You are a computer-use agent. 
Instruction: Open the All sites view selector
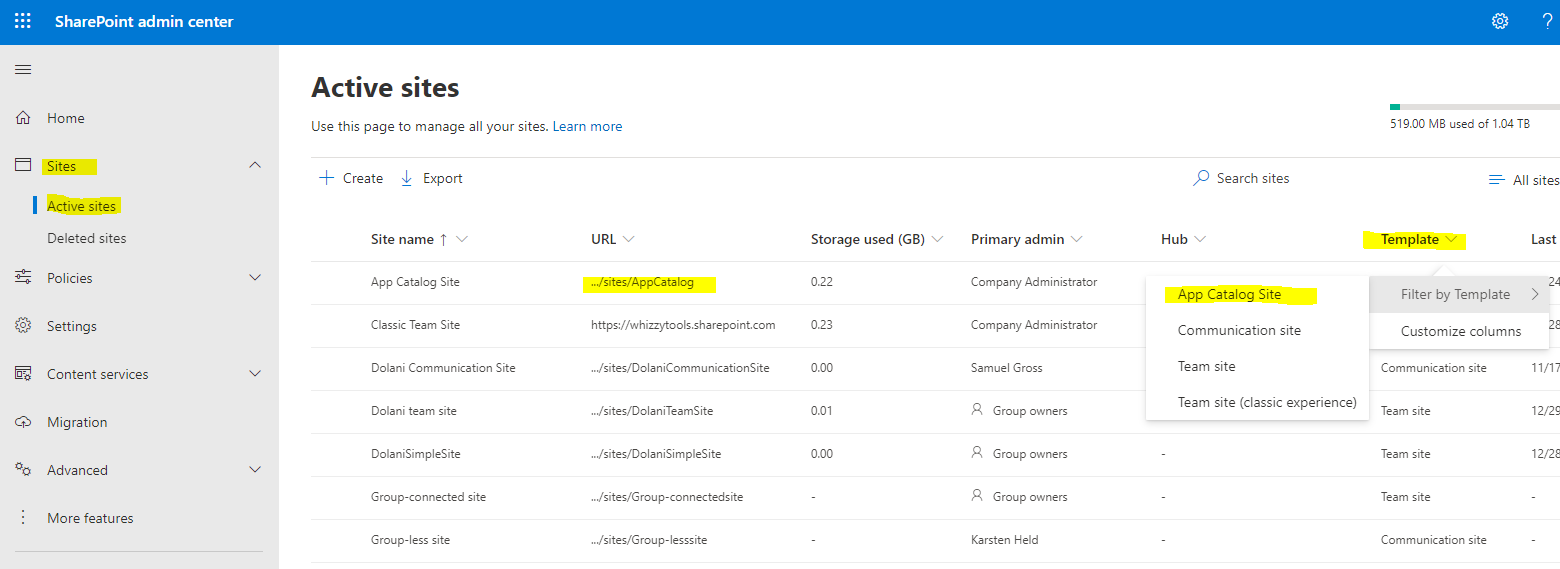(x=1525, y=180)
